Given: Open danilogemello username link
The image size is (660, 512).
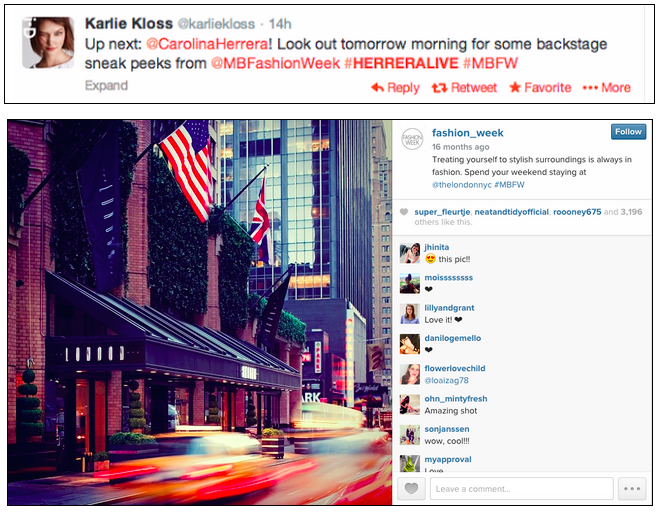Looking at the screenshot, I should click(x=452, y=339).
